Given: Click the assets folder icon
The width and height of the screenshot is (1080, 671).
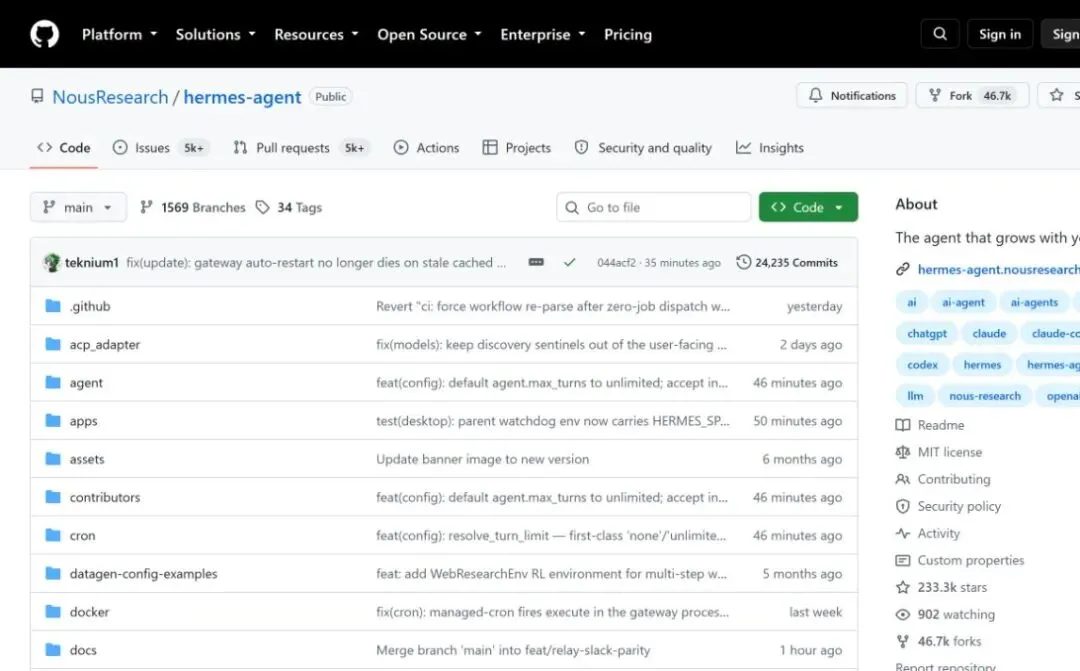Looking at the screenshot, I should tap(53, 459).
